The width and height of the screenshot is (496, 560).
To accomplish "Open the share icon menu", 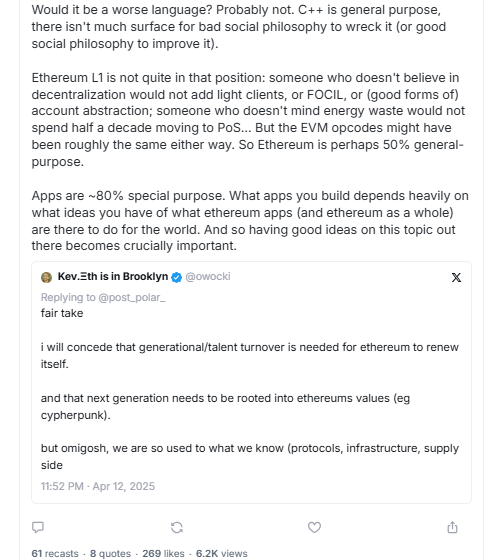I will click(x=452, y=527).
